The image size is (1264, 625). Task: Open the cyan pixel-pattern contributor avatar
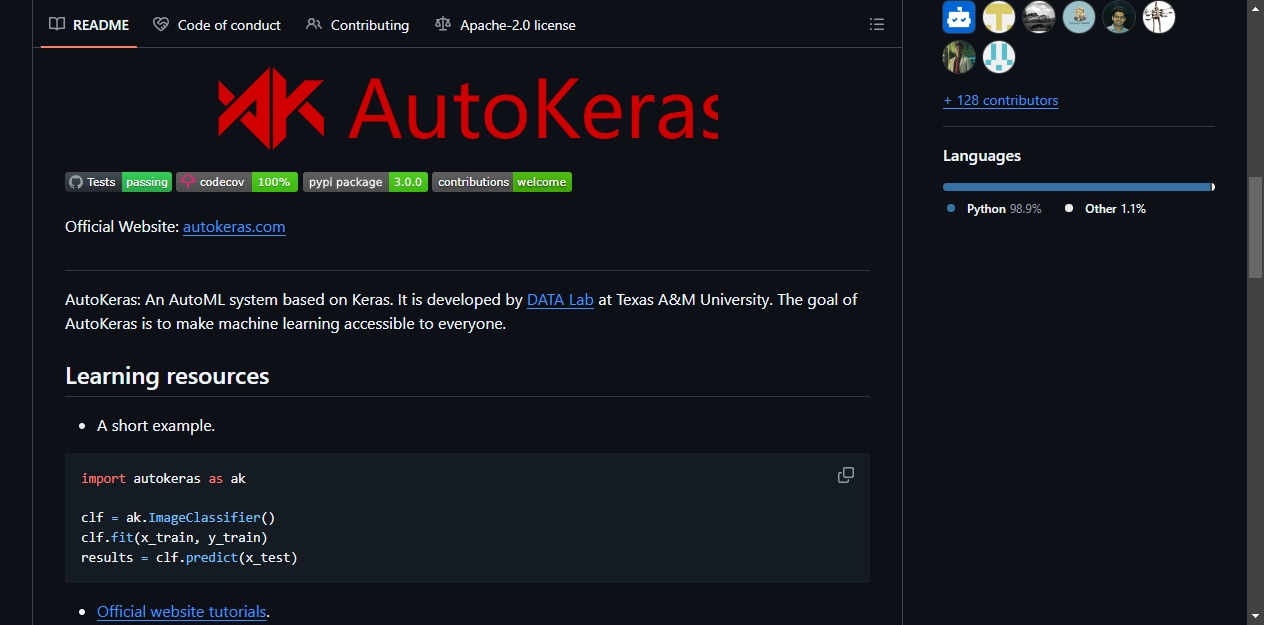pyautogui.click(x=999, y=57)
